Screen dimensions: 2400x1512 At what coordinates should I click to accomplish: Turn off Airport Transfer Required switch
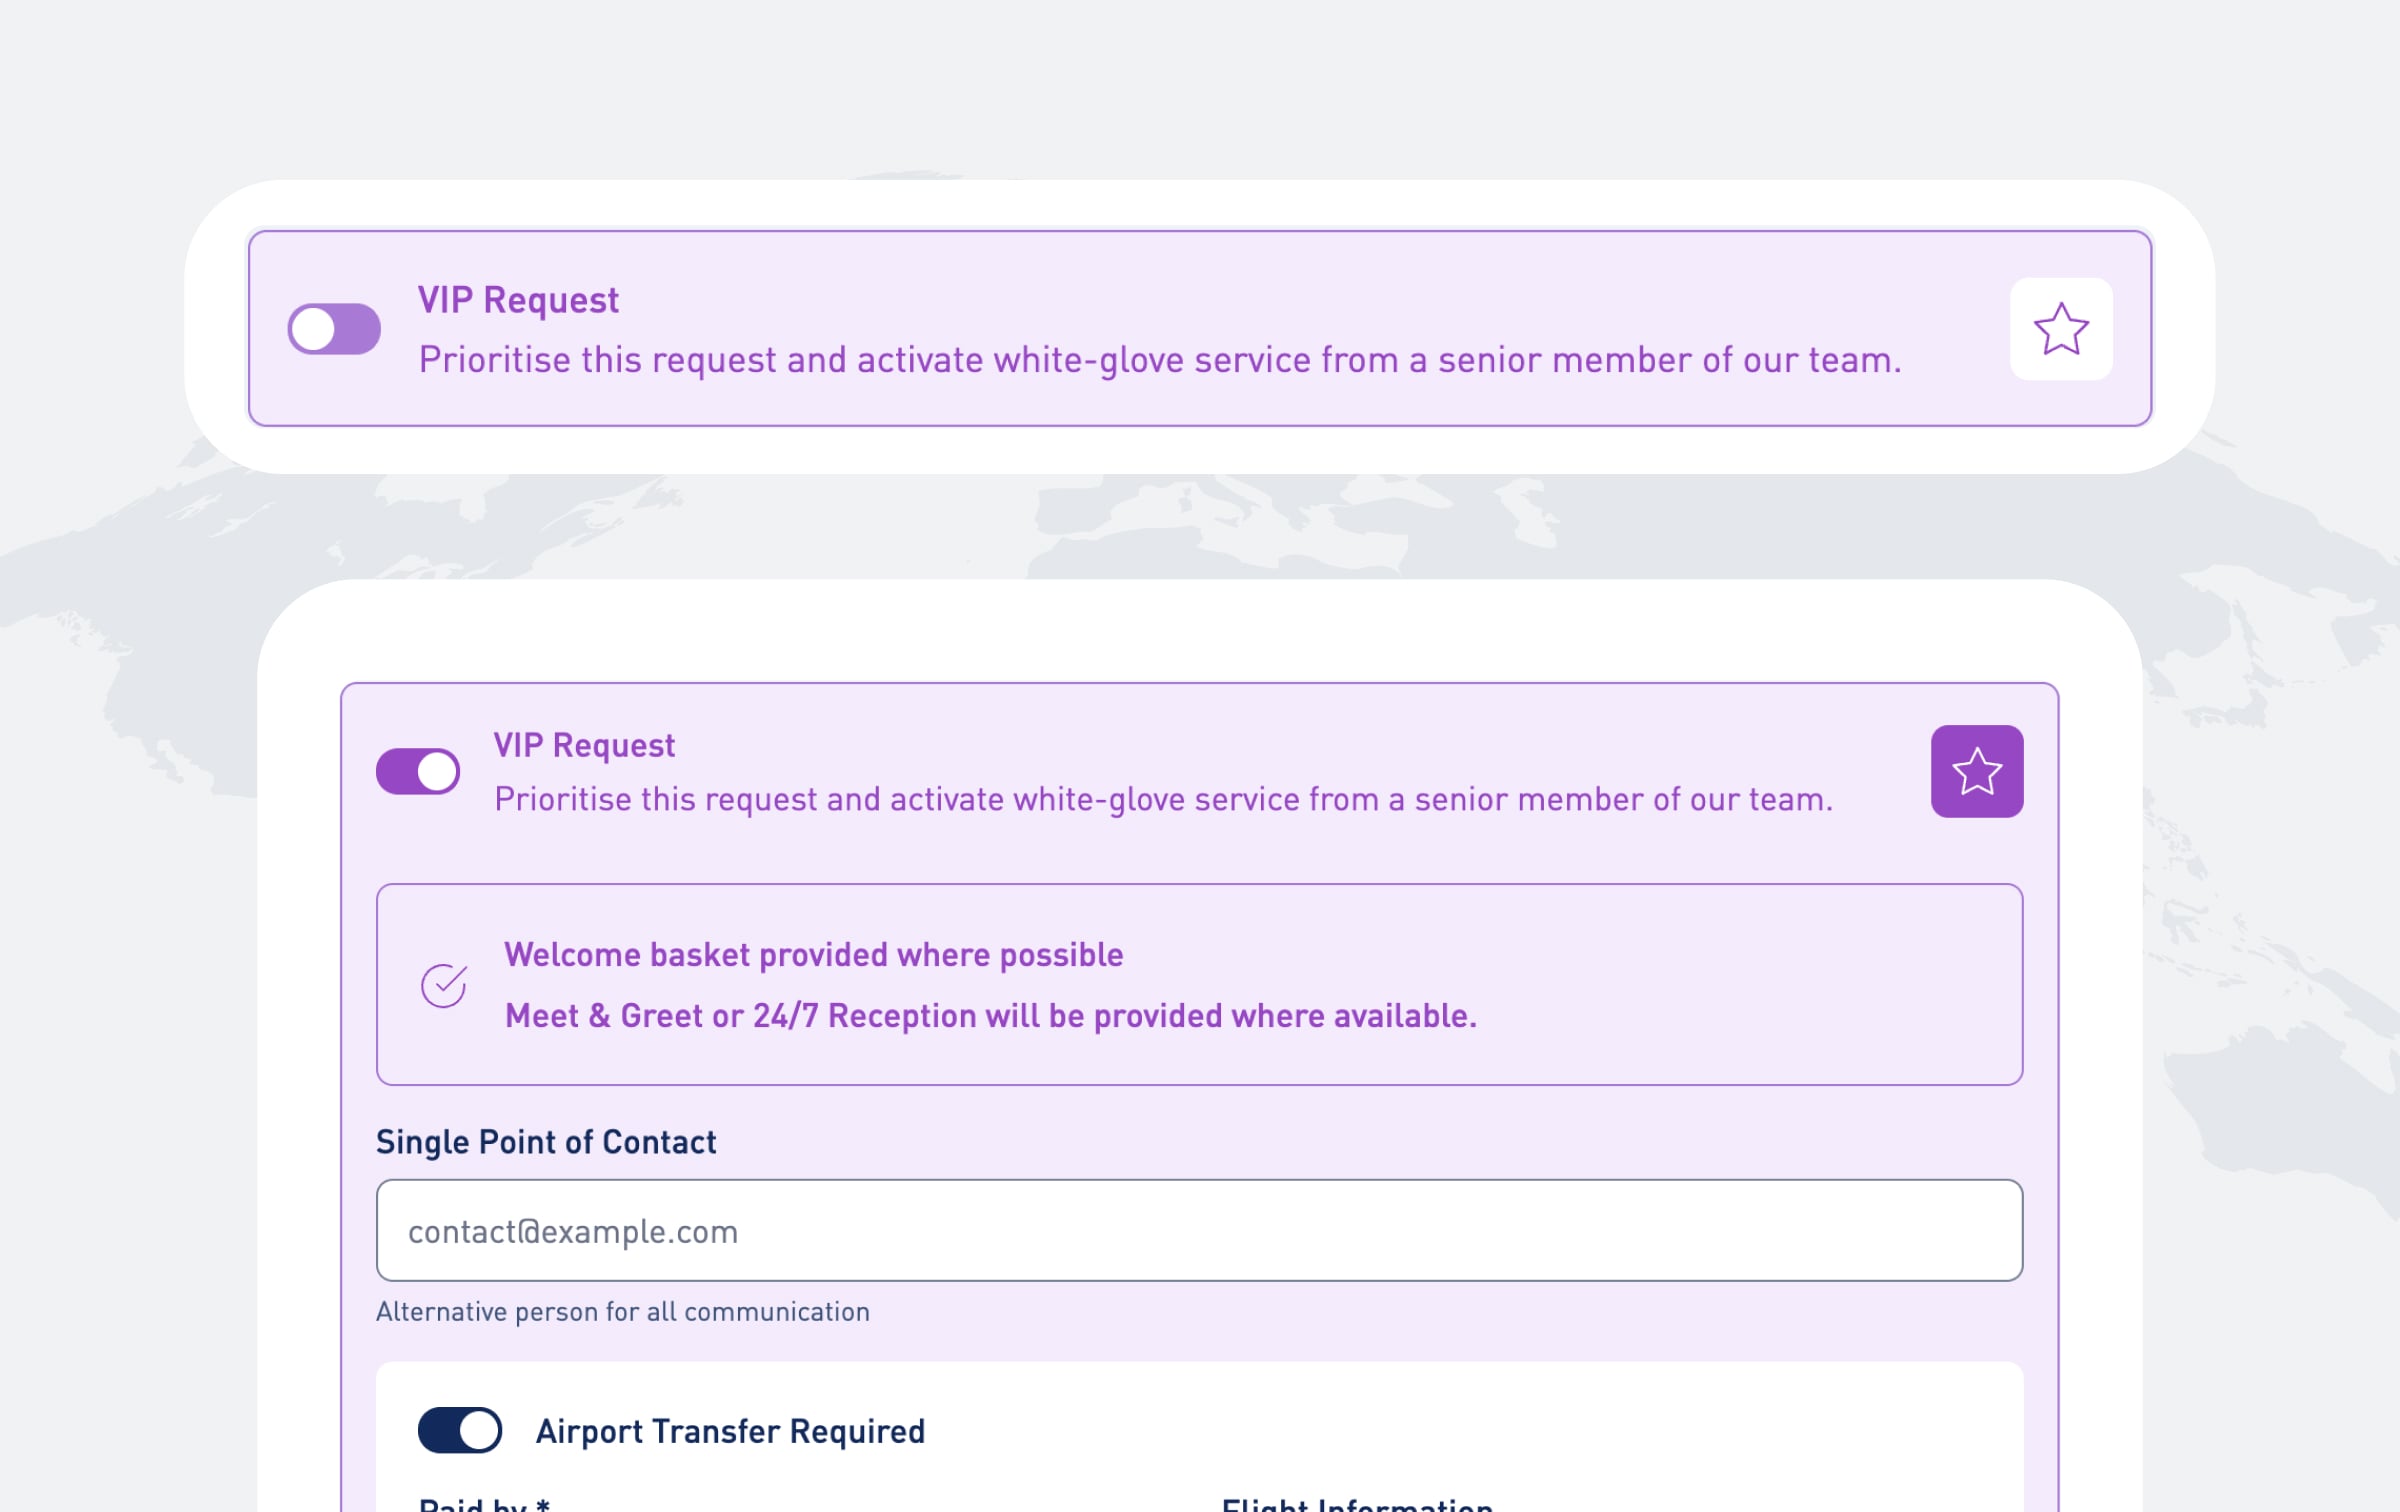click(x=460, y=1430)
